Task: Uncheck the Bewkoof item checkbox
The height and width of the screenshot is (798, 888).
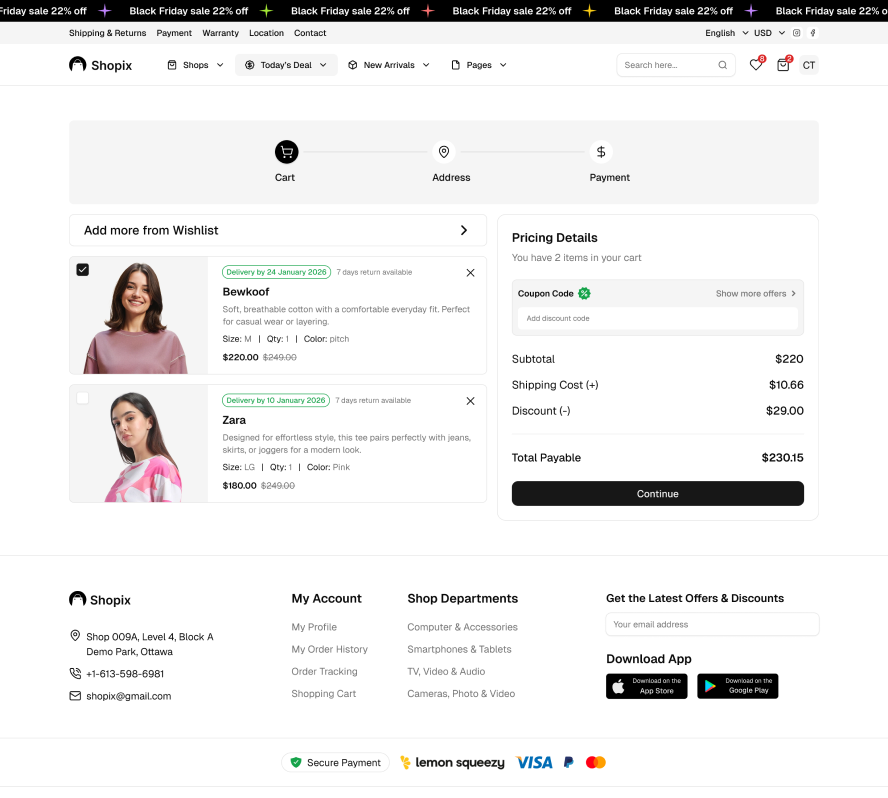Action: (83, 269)
